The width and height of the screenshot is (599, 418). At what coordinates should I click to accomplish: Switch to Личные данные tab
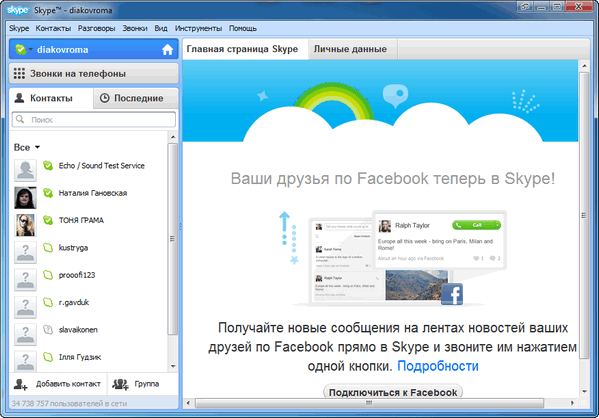[353, 49]
